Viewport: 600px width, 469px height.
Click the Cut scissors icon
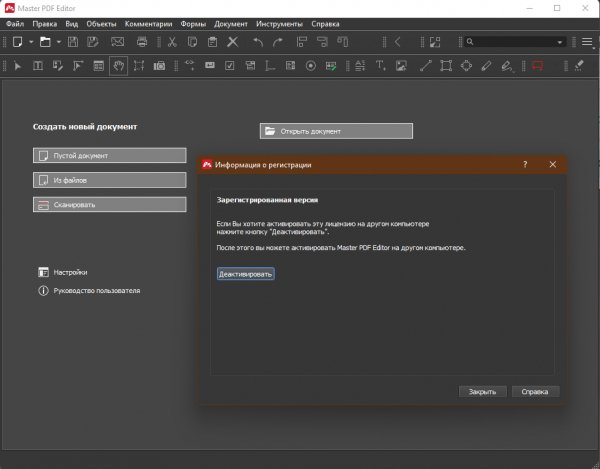click(x=172, y=42)
